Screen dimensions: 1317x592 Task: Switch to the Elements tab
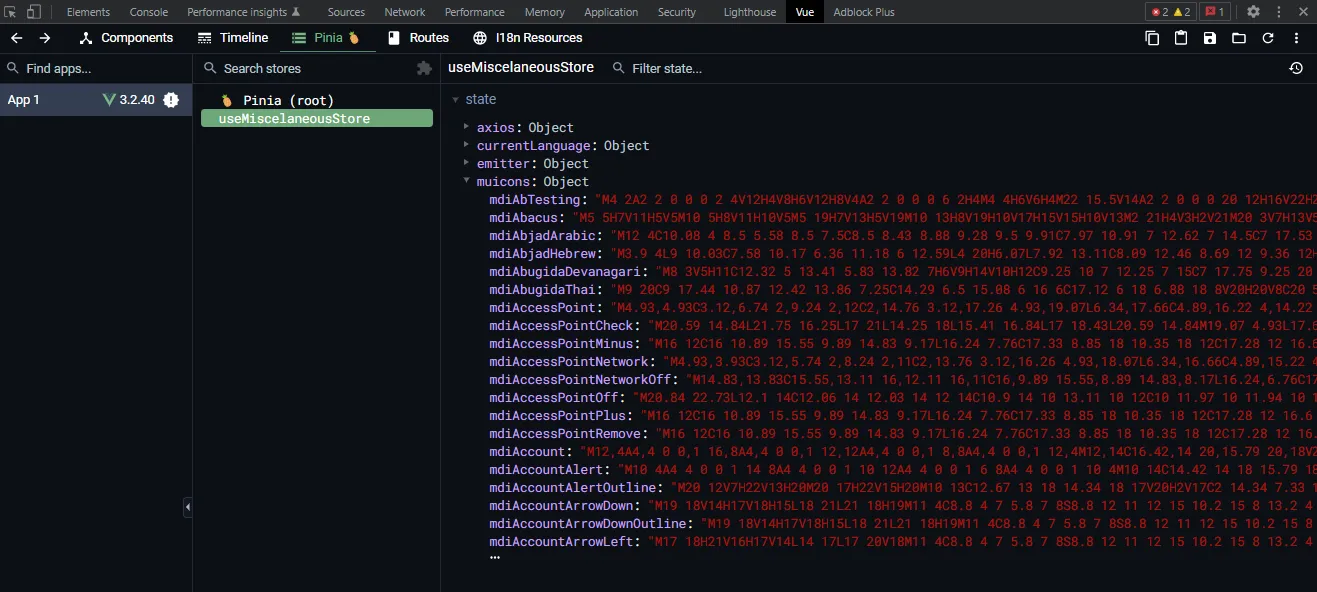click(x=88, y=12)
